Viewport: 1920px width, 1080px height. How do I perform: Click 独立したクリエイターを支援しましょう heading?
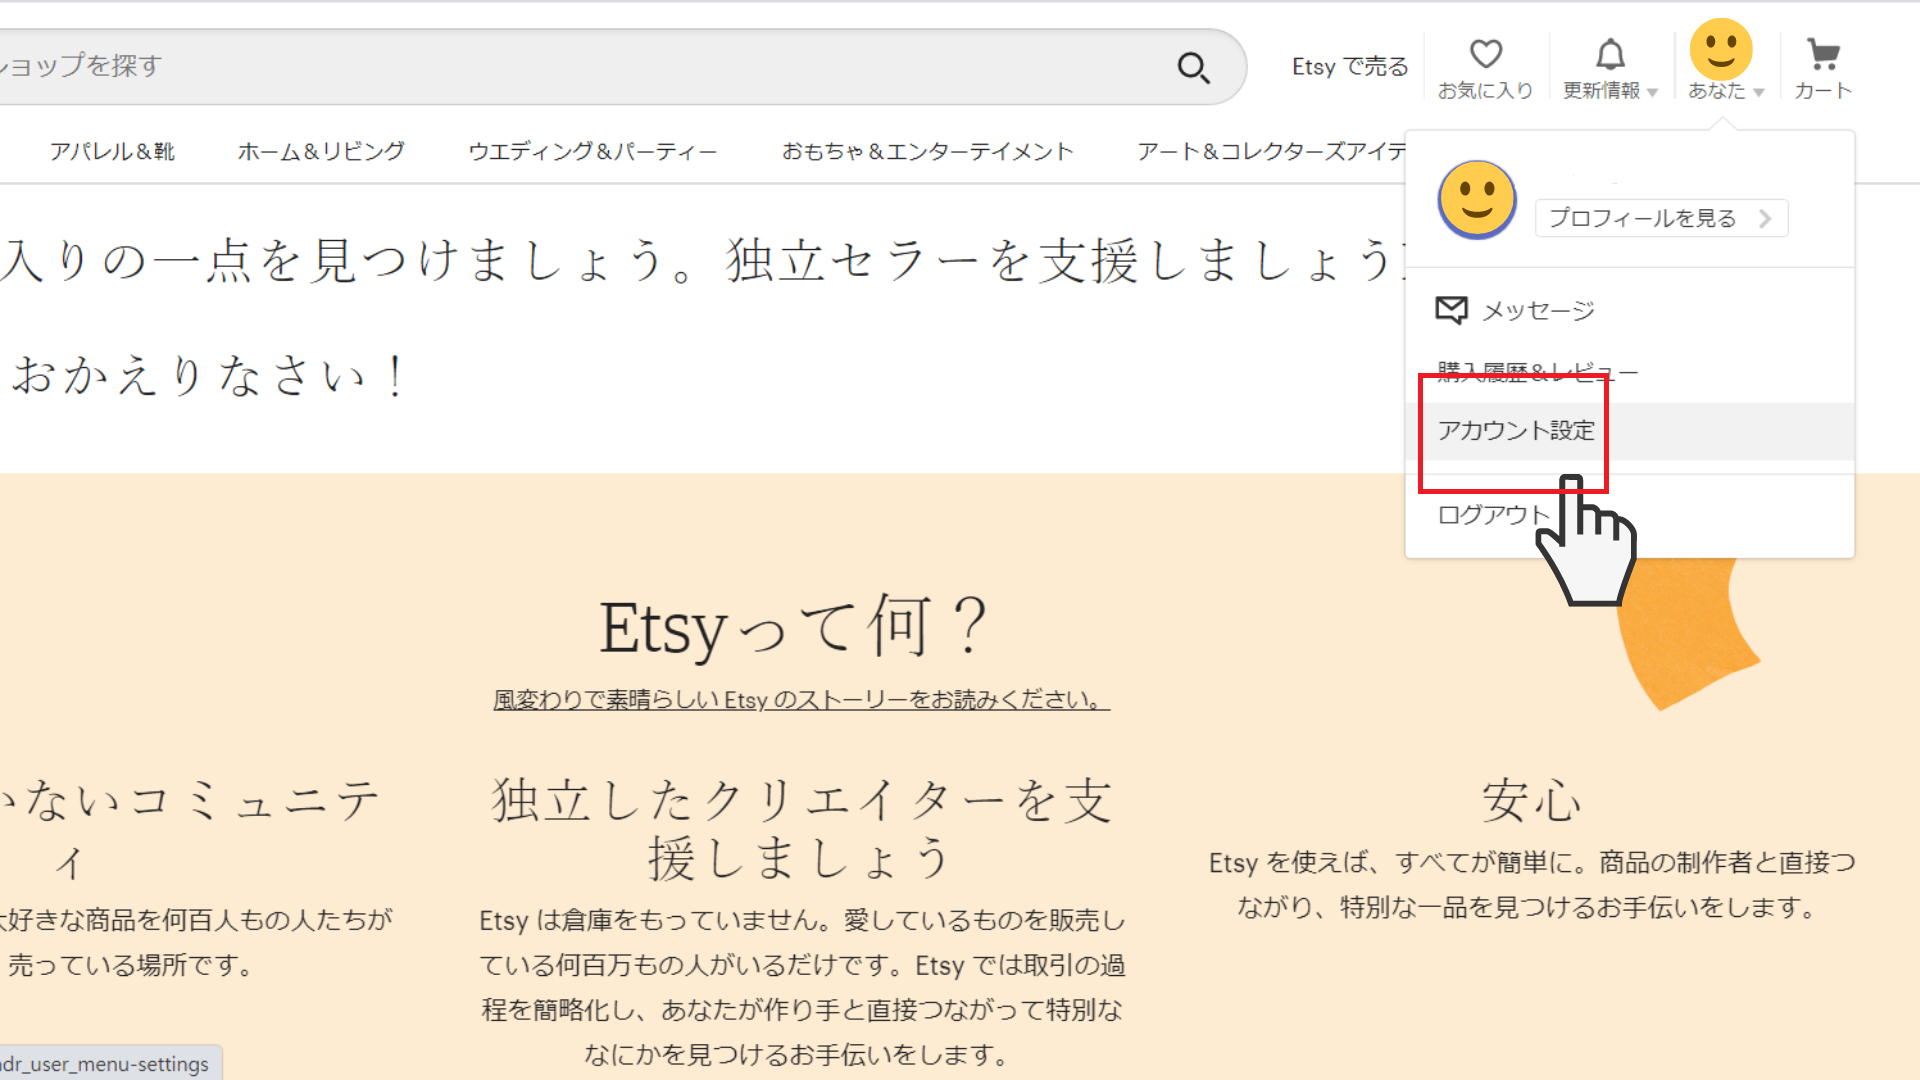coord(801,829)
